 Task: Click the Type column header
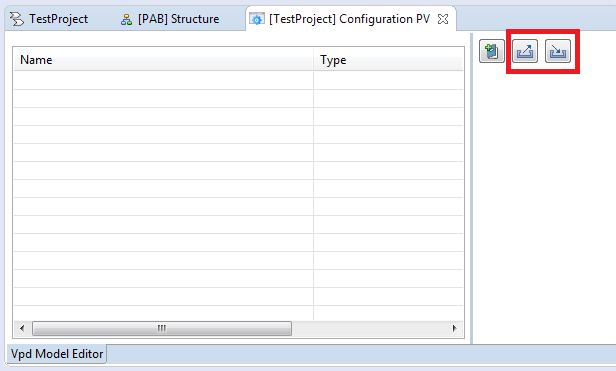tap(388, 60)
